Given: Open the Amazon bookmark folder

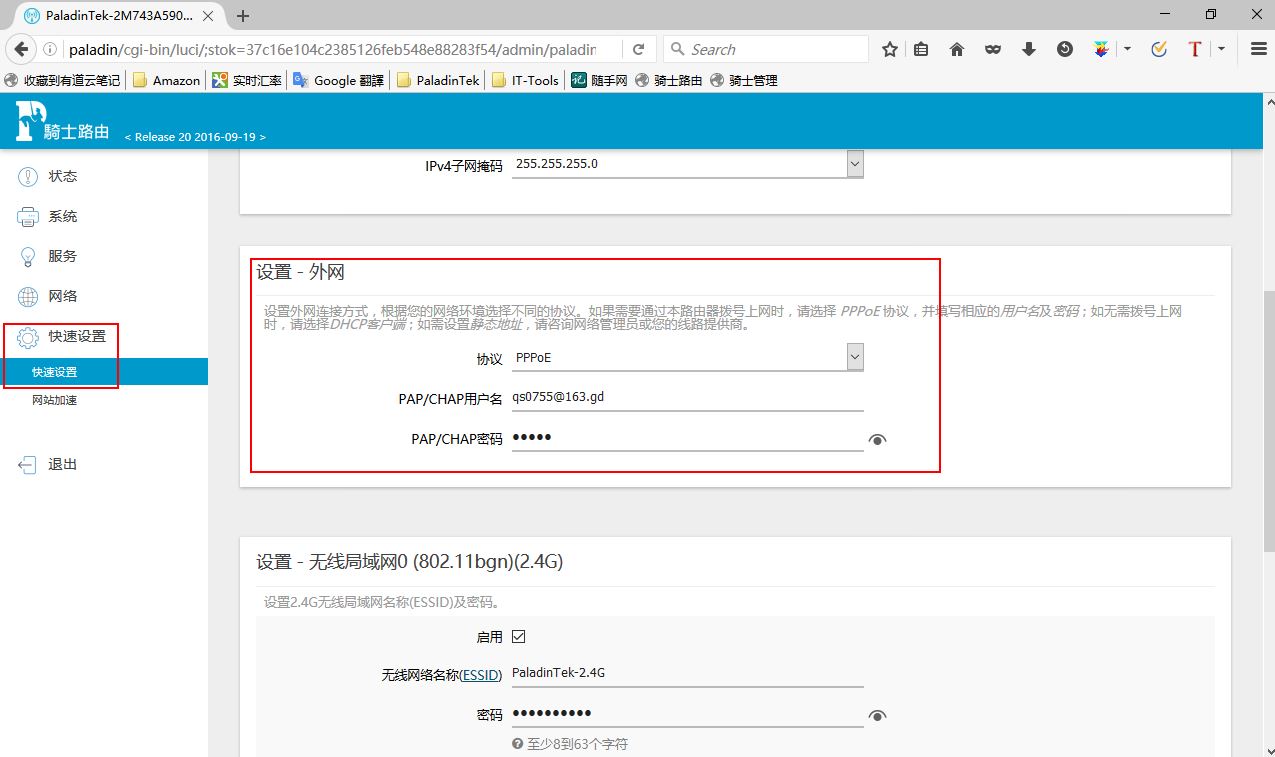Looking at the screenshot, I should (x=166, y=80).
